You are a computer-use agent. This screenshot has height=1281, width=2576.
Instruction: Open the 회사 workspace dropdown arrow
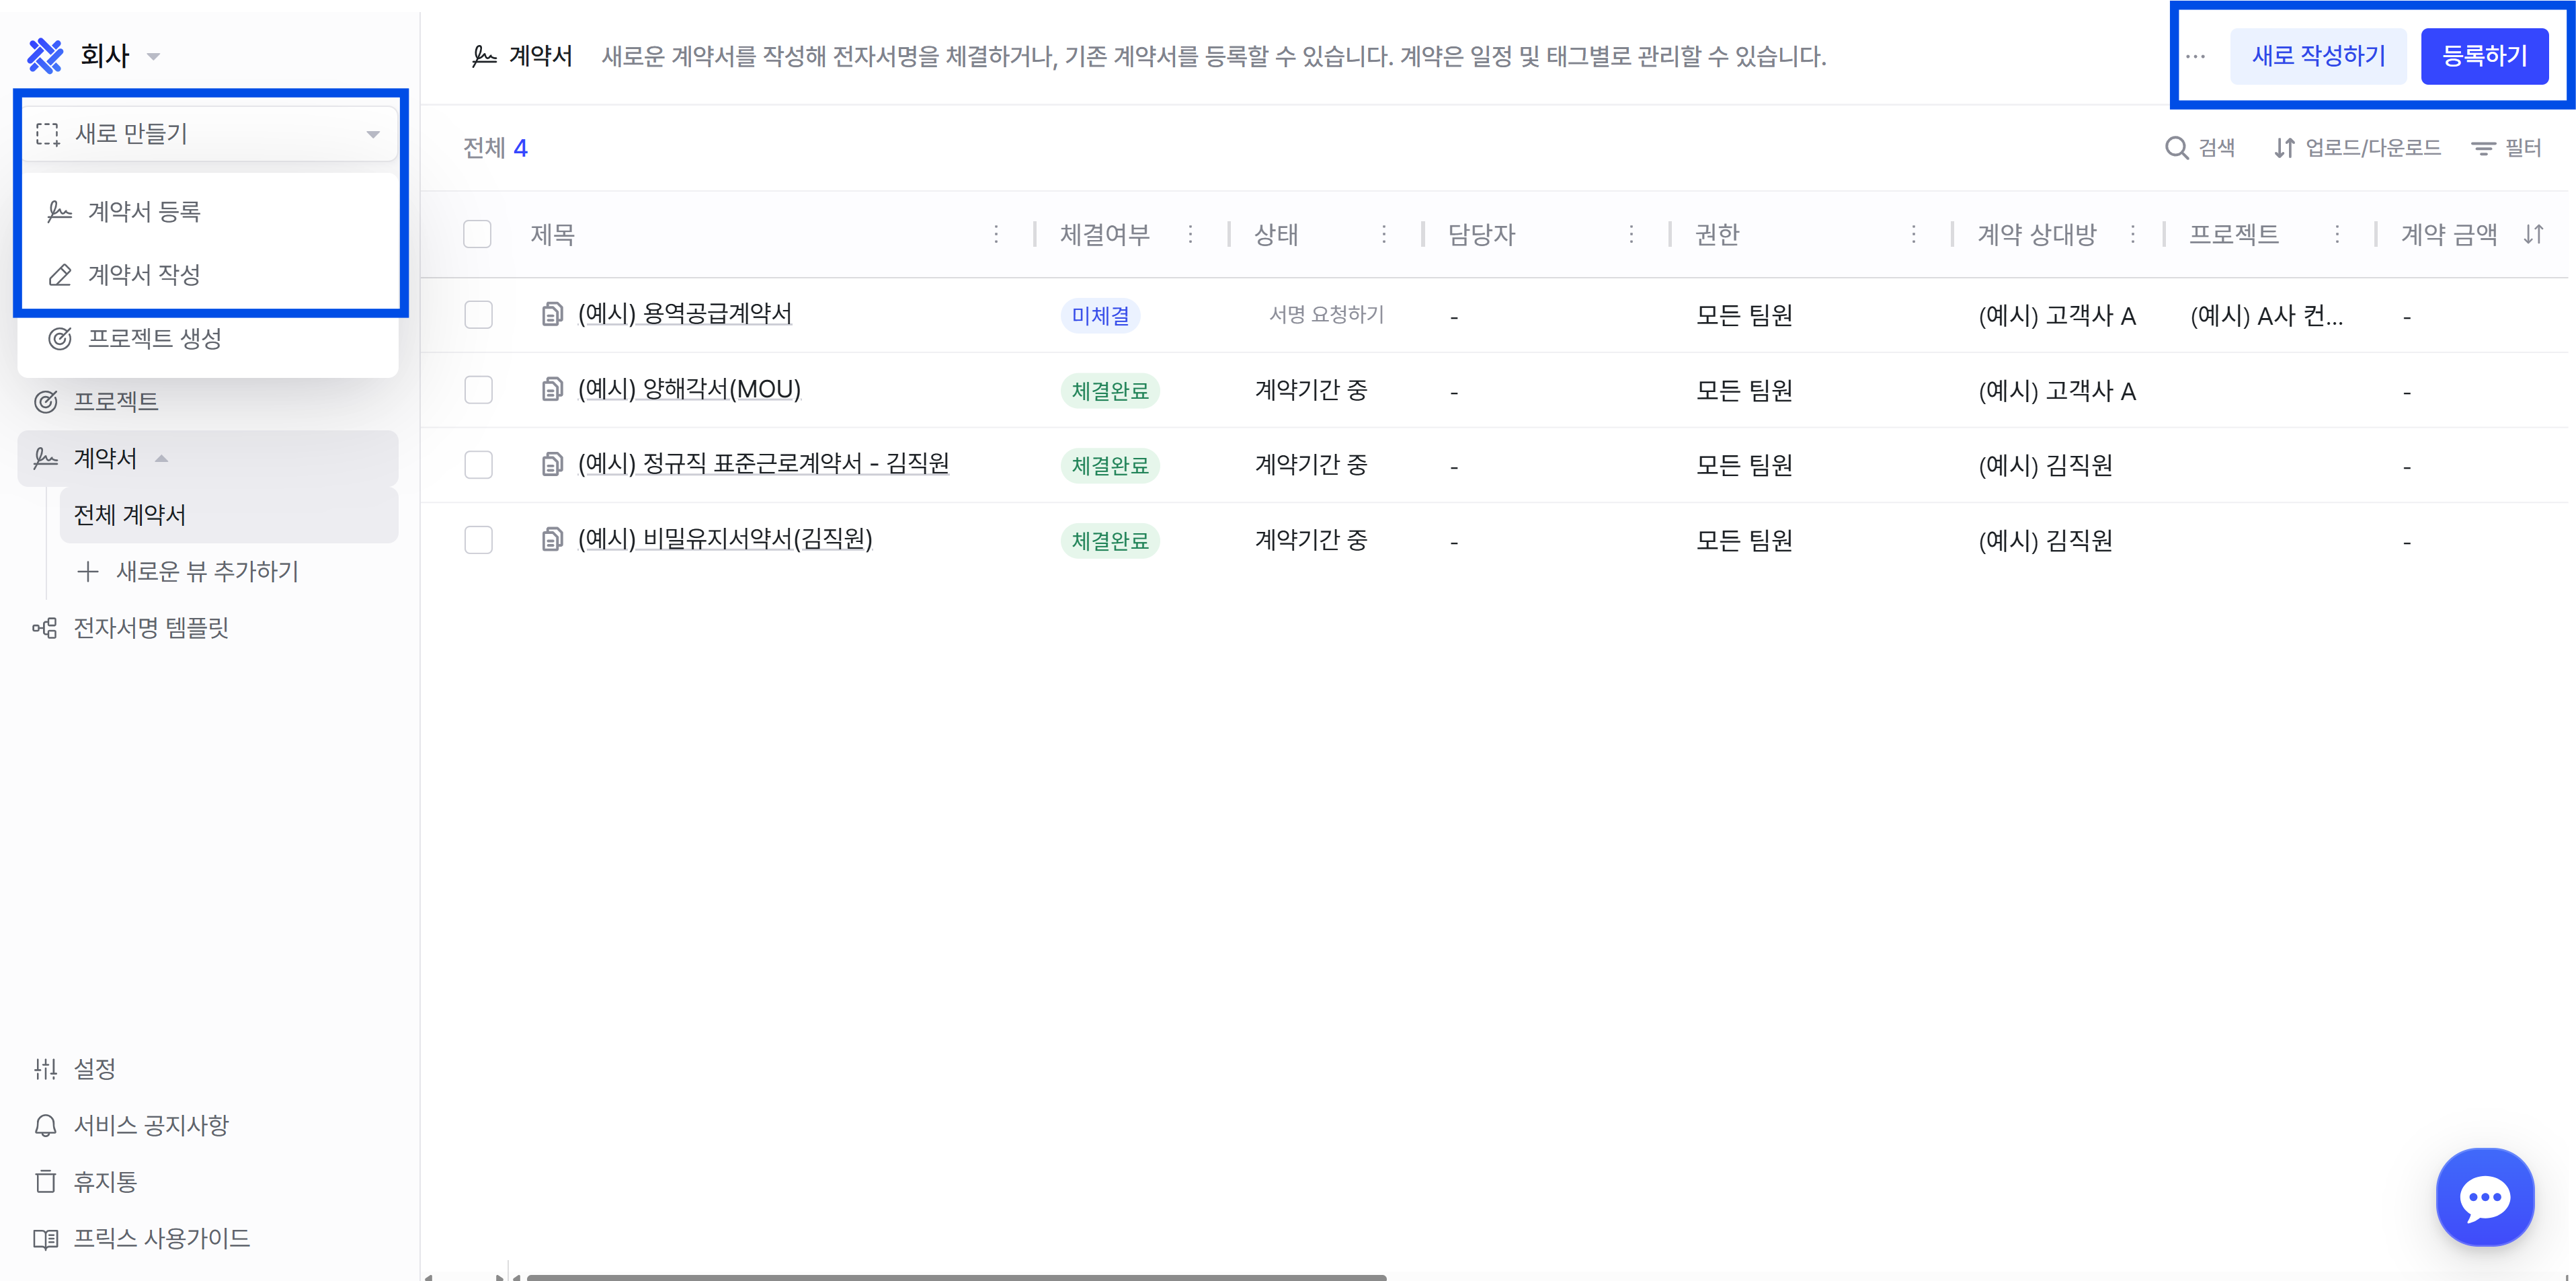tap(153, 56)
